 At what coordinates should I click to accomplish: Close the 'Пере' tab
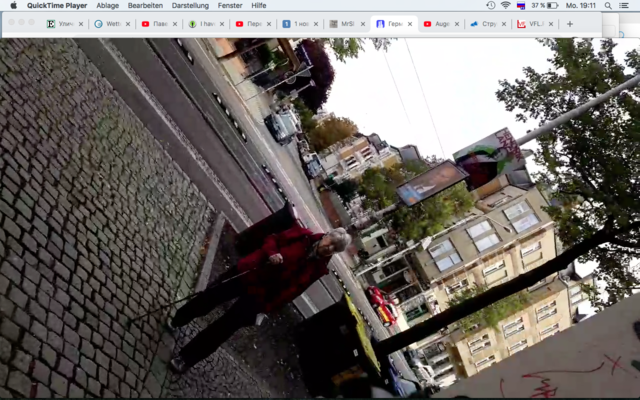pyautogui.click(x=269, y=24)
